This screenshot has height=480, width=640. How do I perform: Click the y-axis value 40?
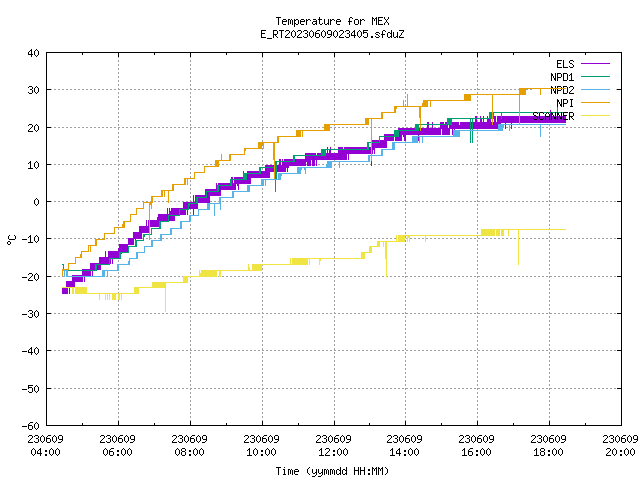coord(33,53)
